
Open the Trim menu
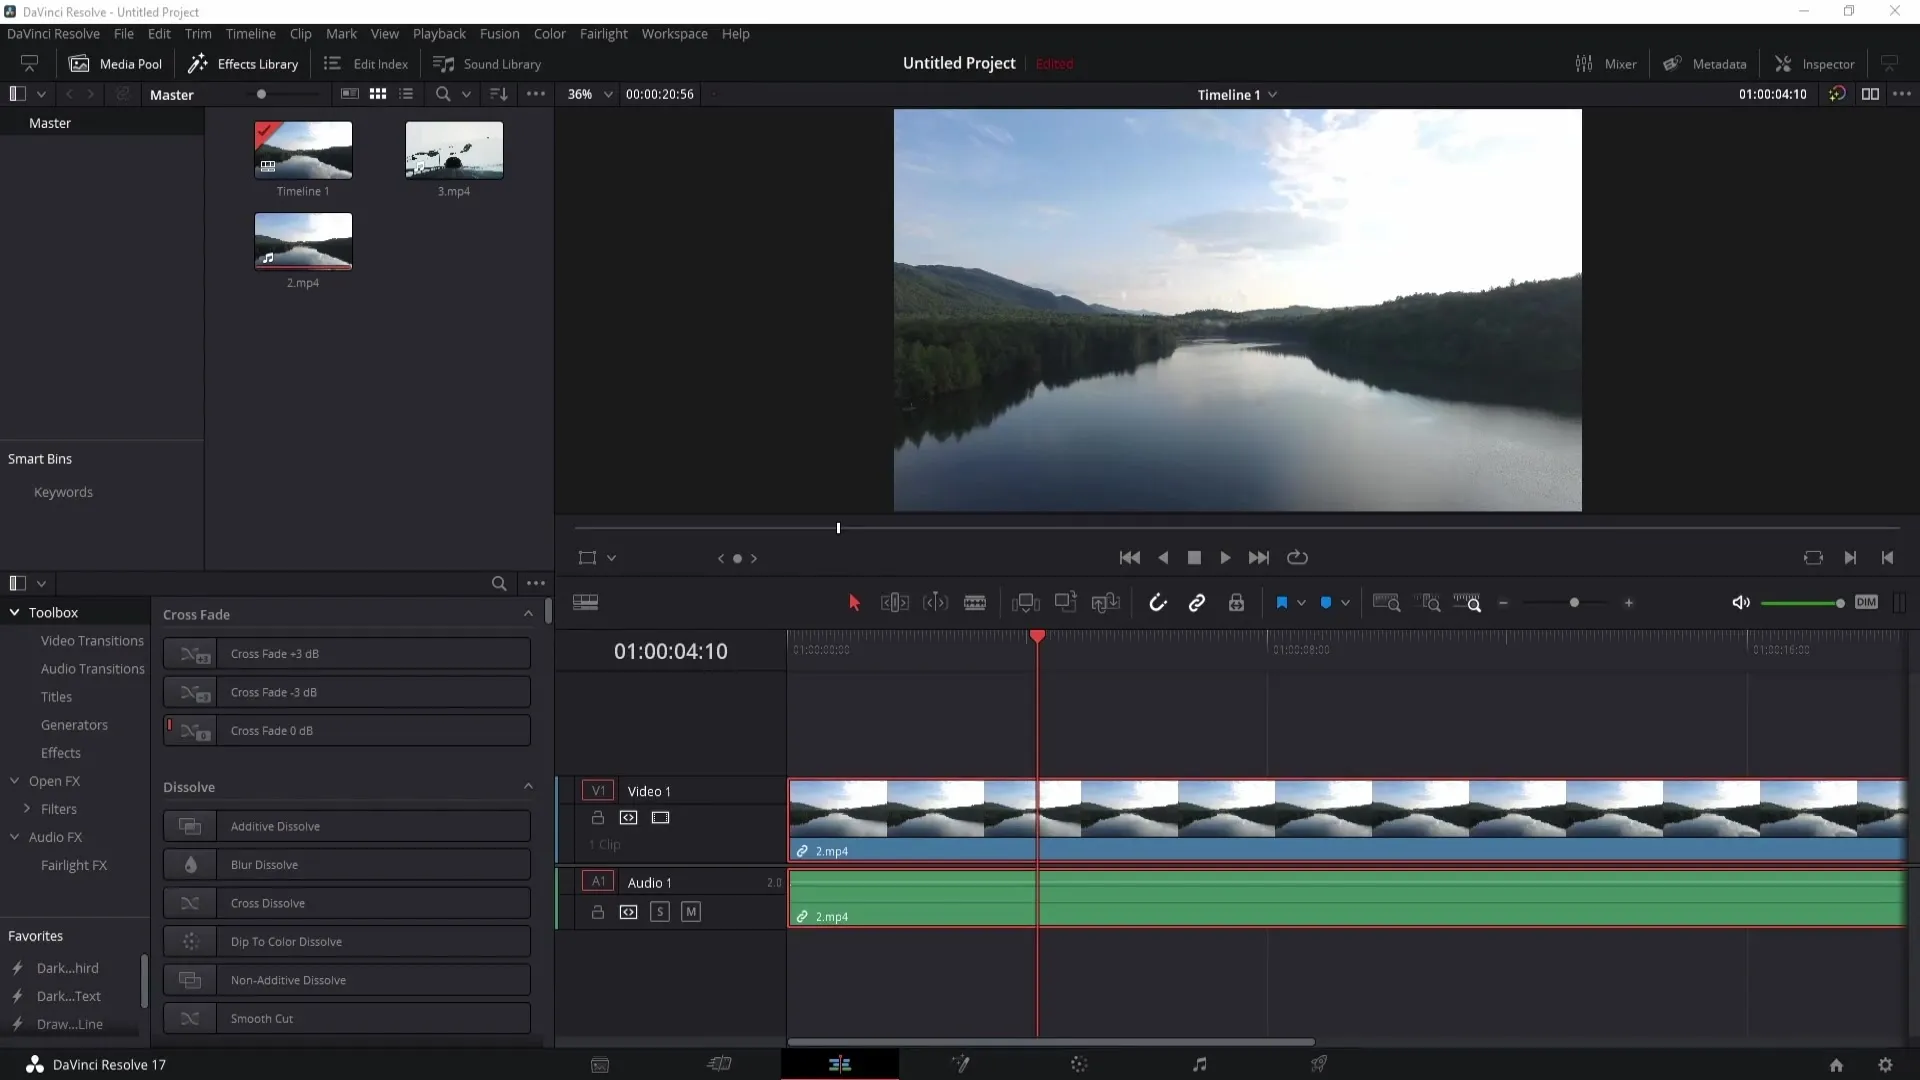pos(198,33)
